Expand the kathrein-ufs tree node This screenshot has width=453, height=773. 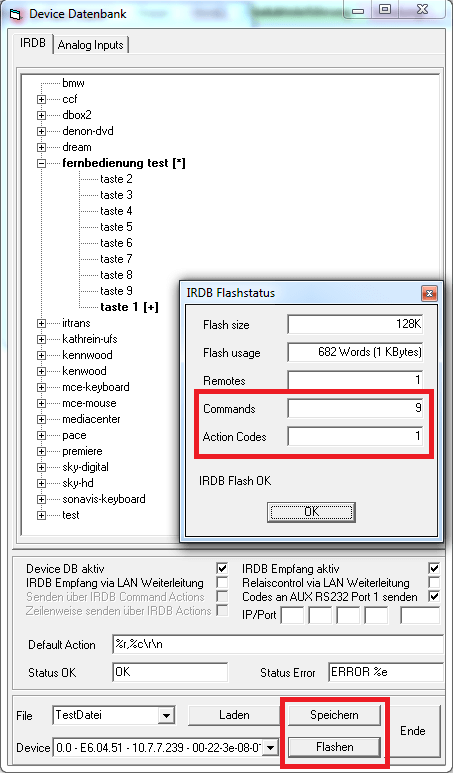[41, 340]
